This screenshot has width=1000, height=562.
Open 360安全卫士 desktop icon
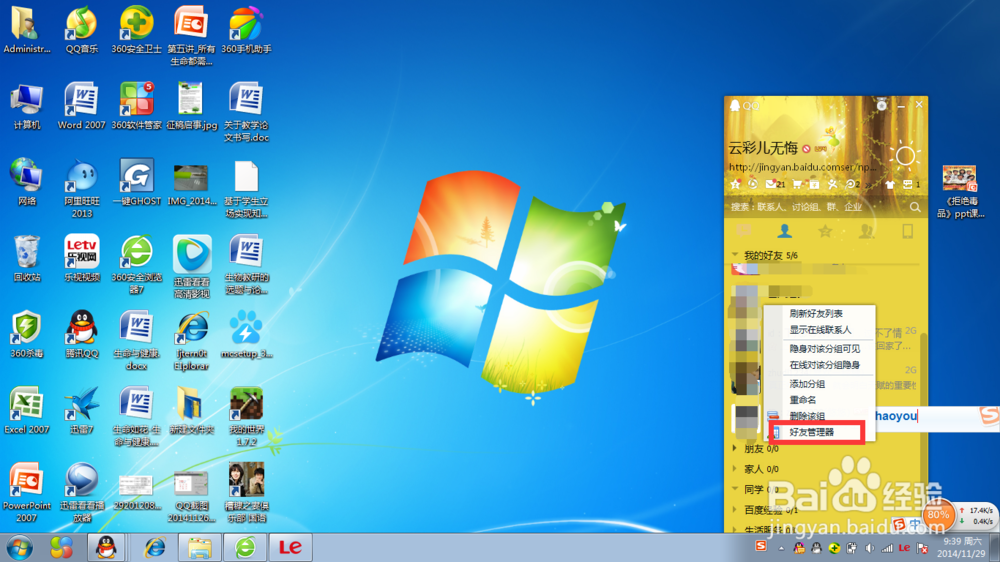tap(136, 30)
